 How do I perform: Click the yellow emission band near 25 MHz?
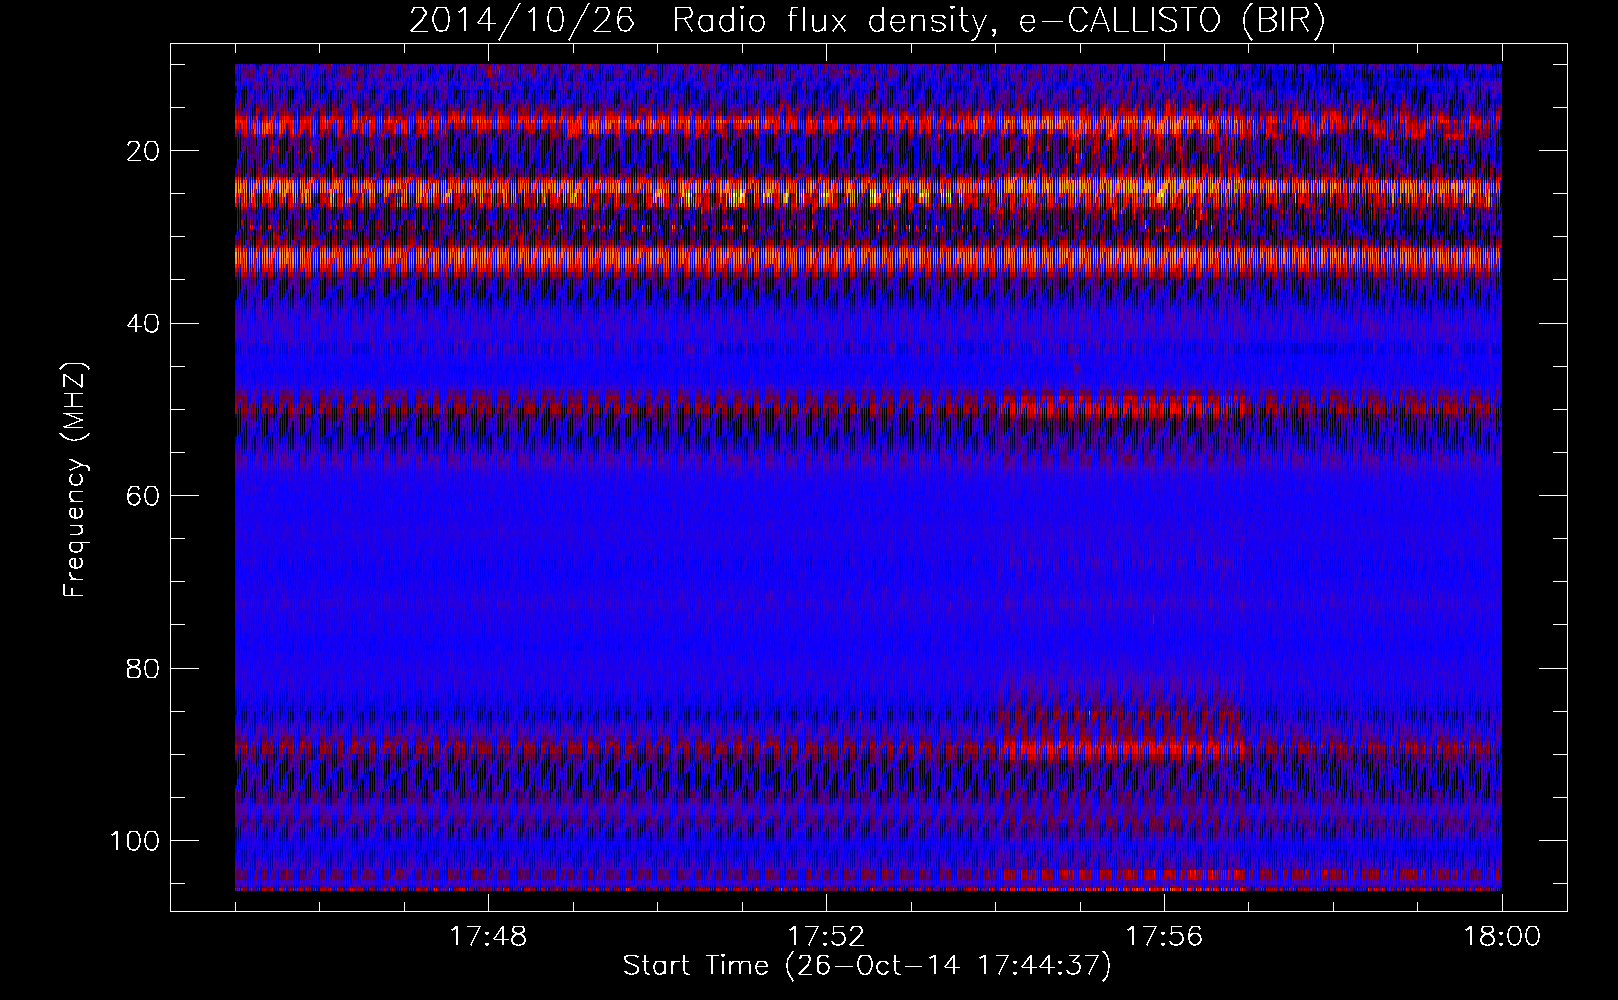pos(868,191)
